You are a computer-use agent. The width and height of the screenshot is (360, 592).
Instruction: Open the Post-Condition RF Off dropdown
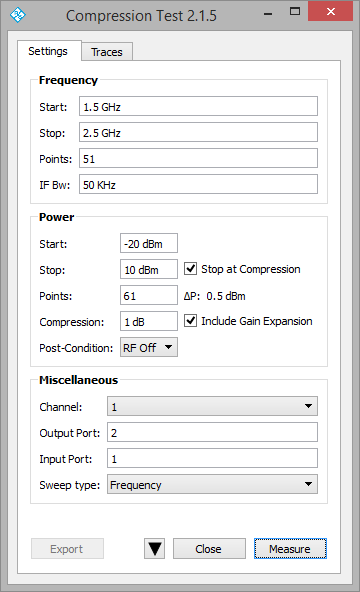[149, 347]
